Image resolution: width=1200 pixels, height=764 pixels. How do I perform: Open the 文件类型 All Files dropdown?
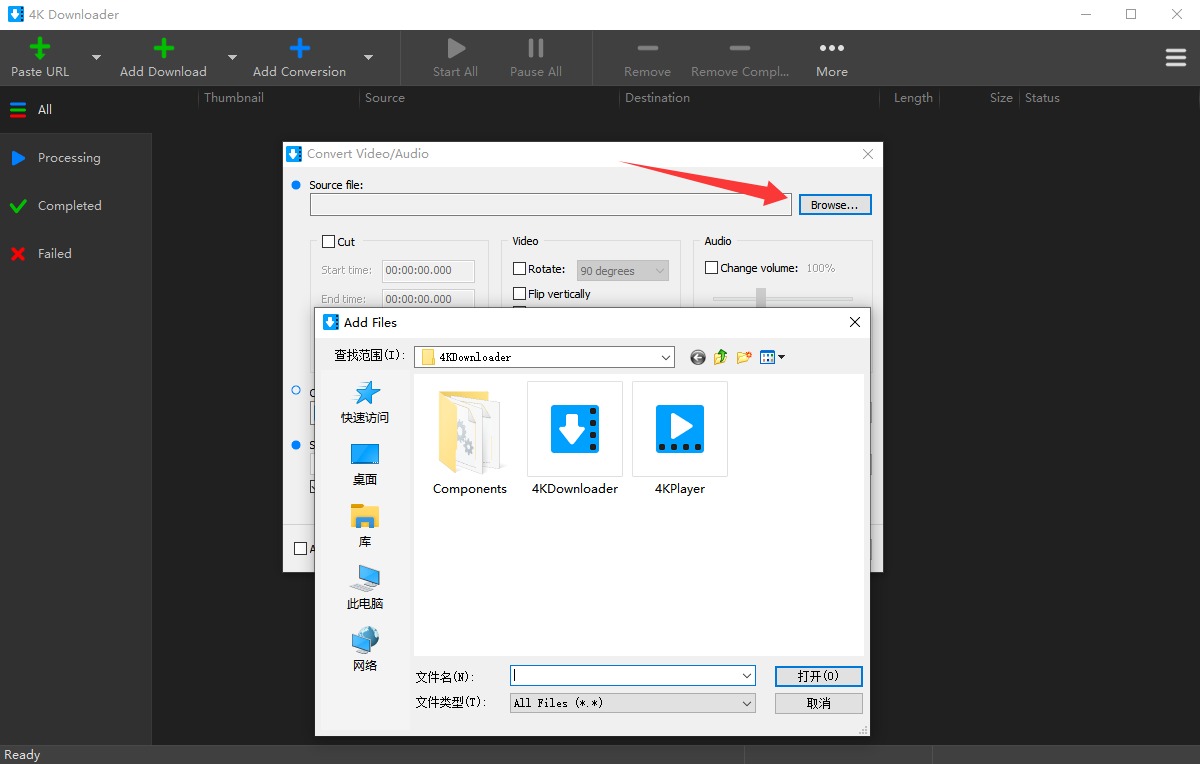632,703
